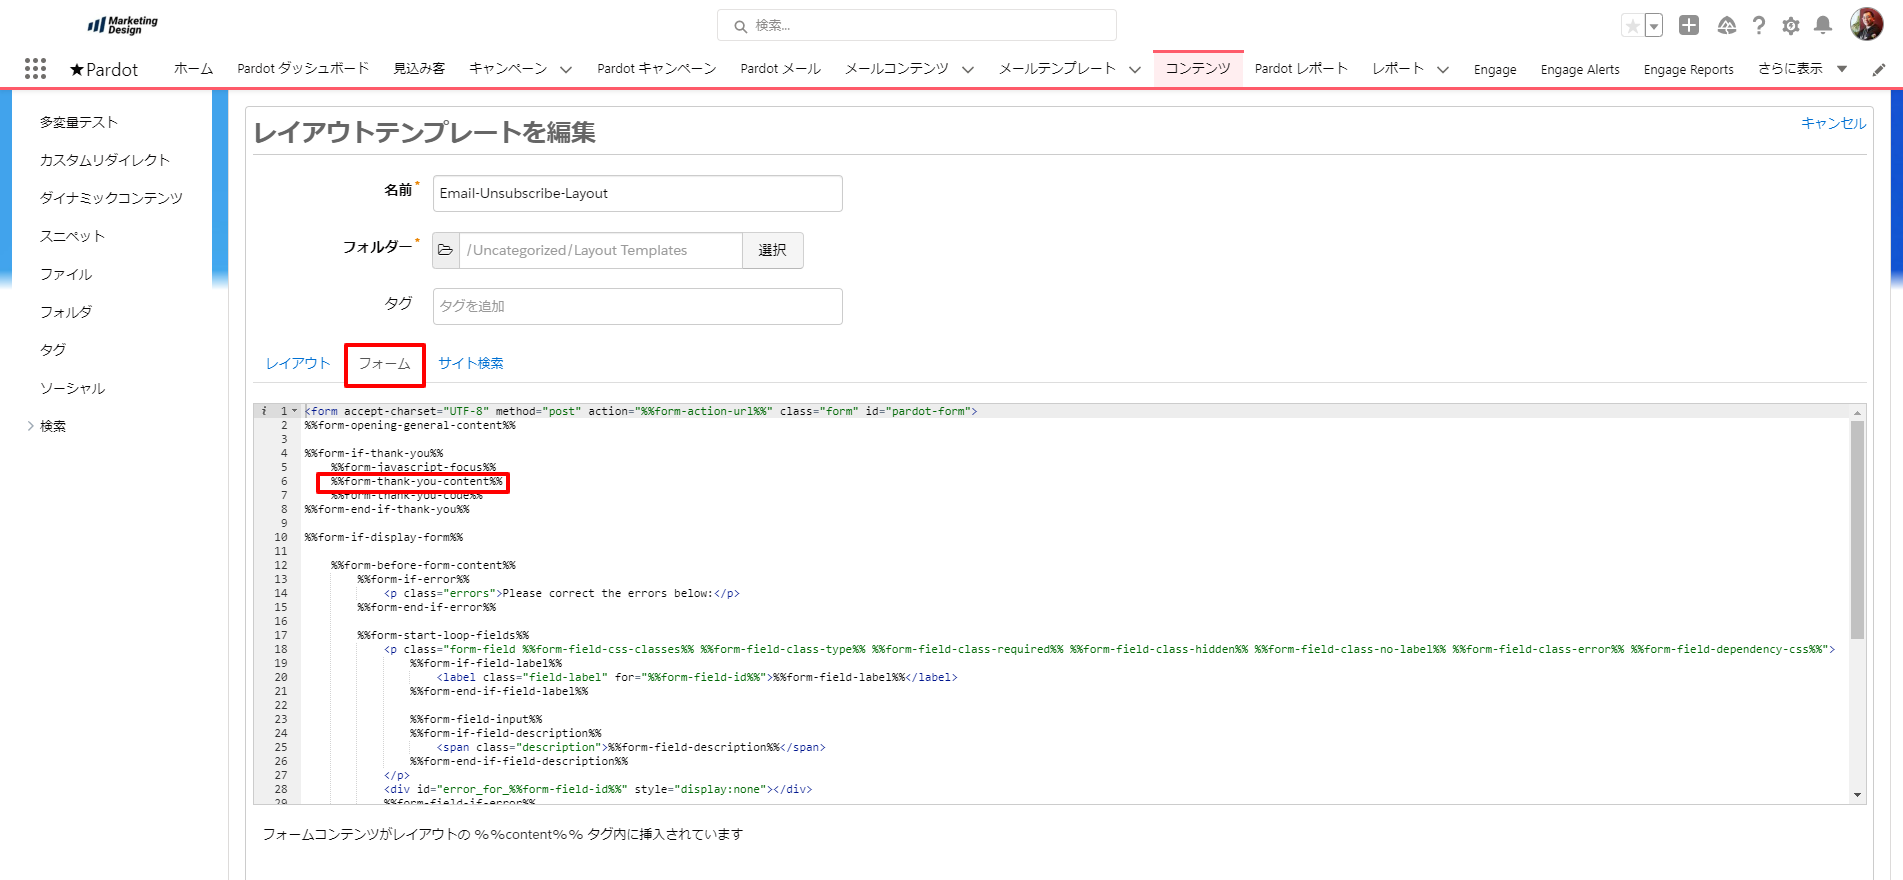Image resolution: width=1903 pixels, height=880 pixels.
Task: View notifications bell icon
Action: coord(1823,26)
